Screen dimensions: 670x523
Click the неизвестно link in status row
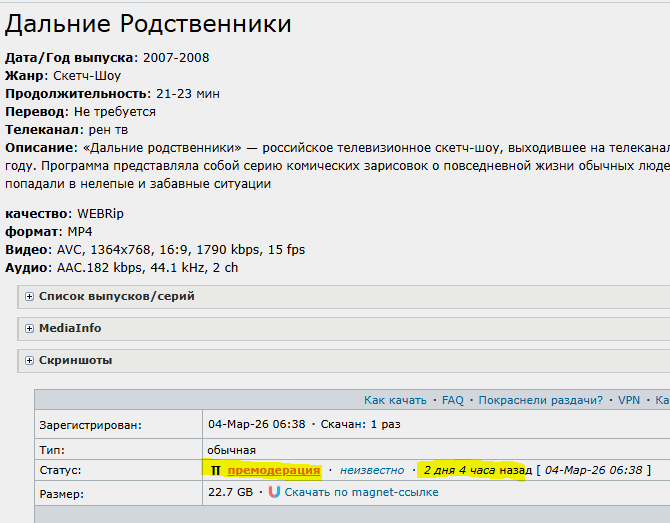click(x=372, y=470)
